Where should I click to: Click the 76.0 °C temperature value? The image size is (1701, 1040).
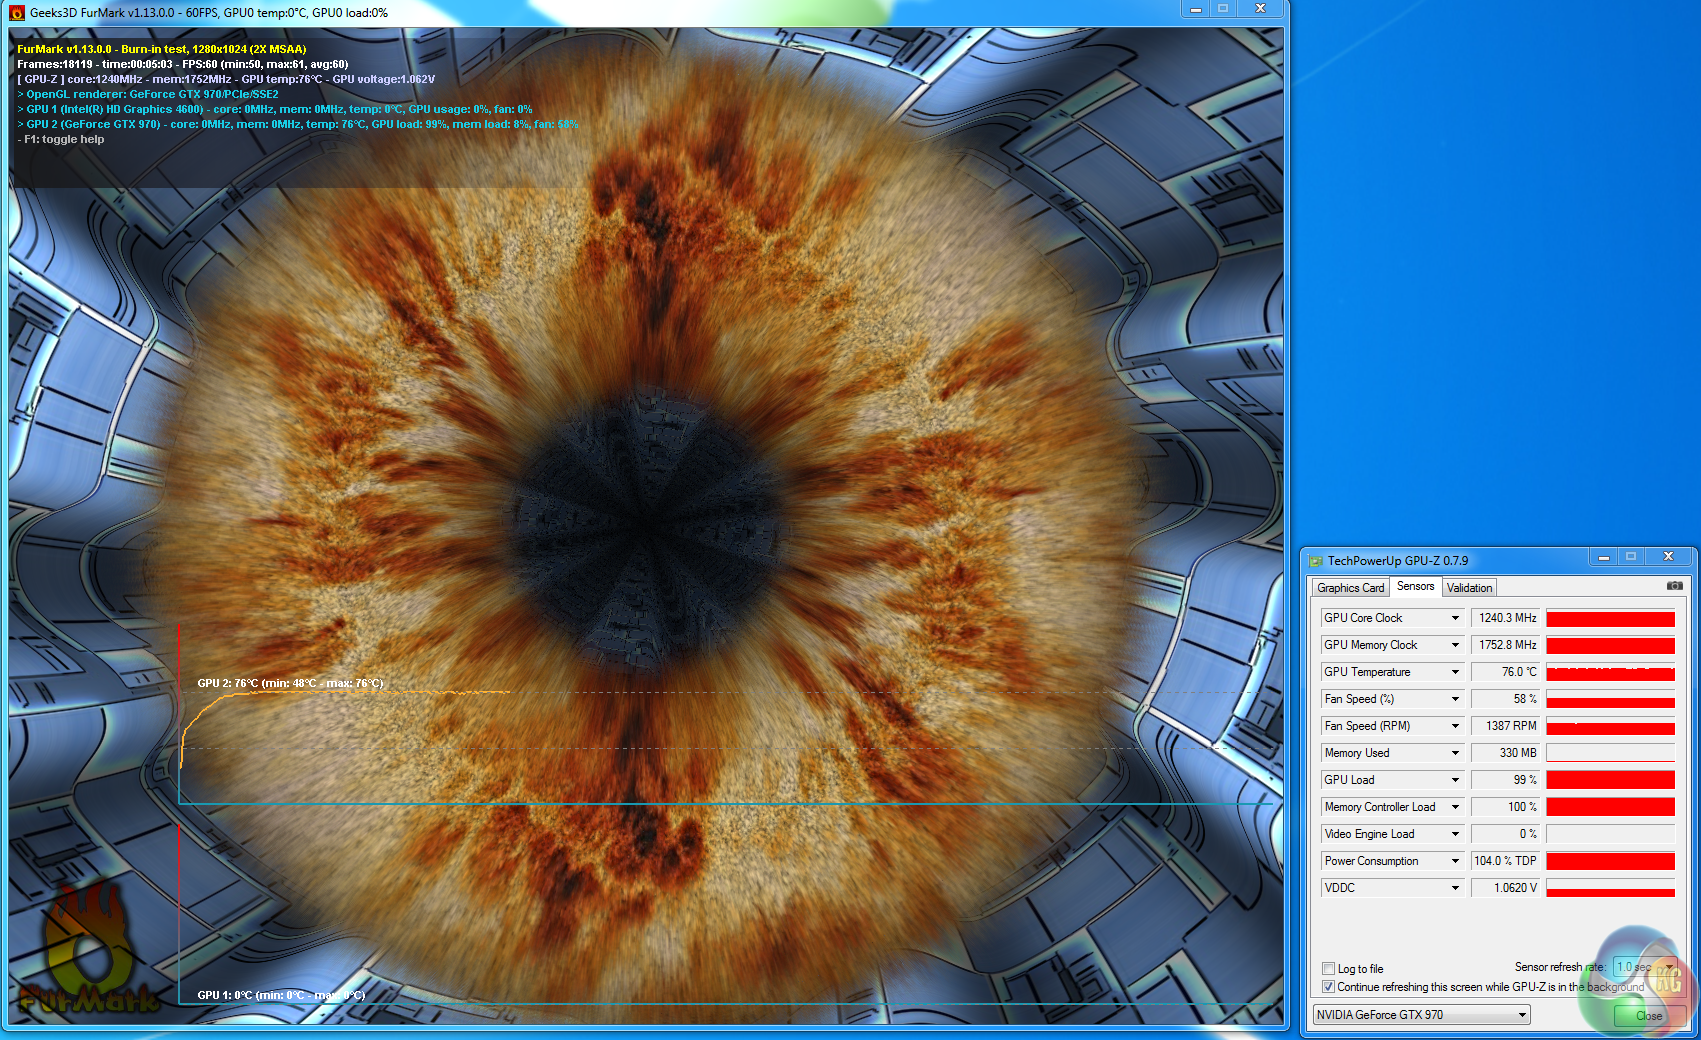coord(1505,672)
